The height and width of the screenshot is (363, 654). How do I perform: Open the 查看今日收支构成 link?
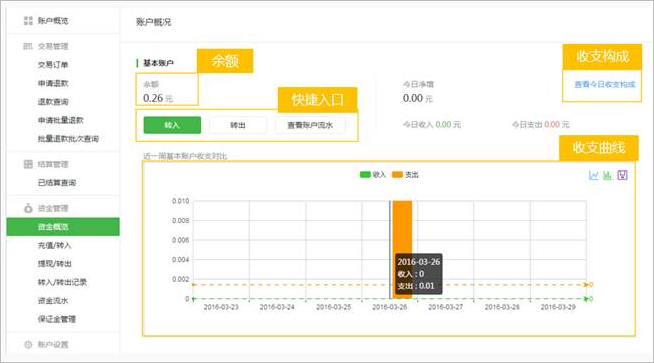[604, 84]
